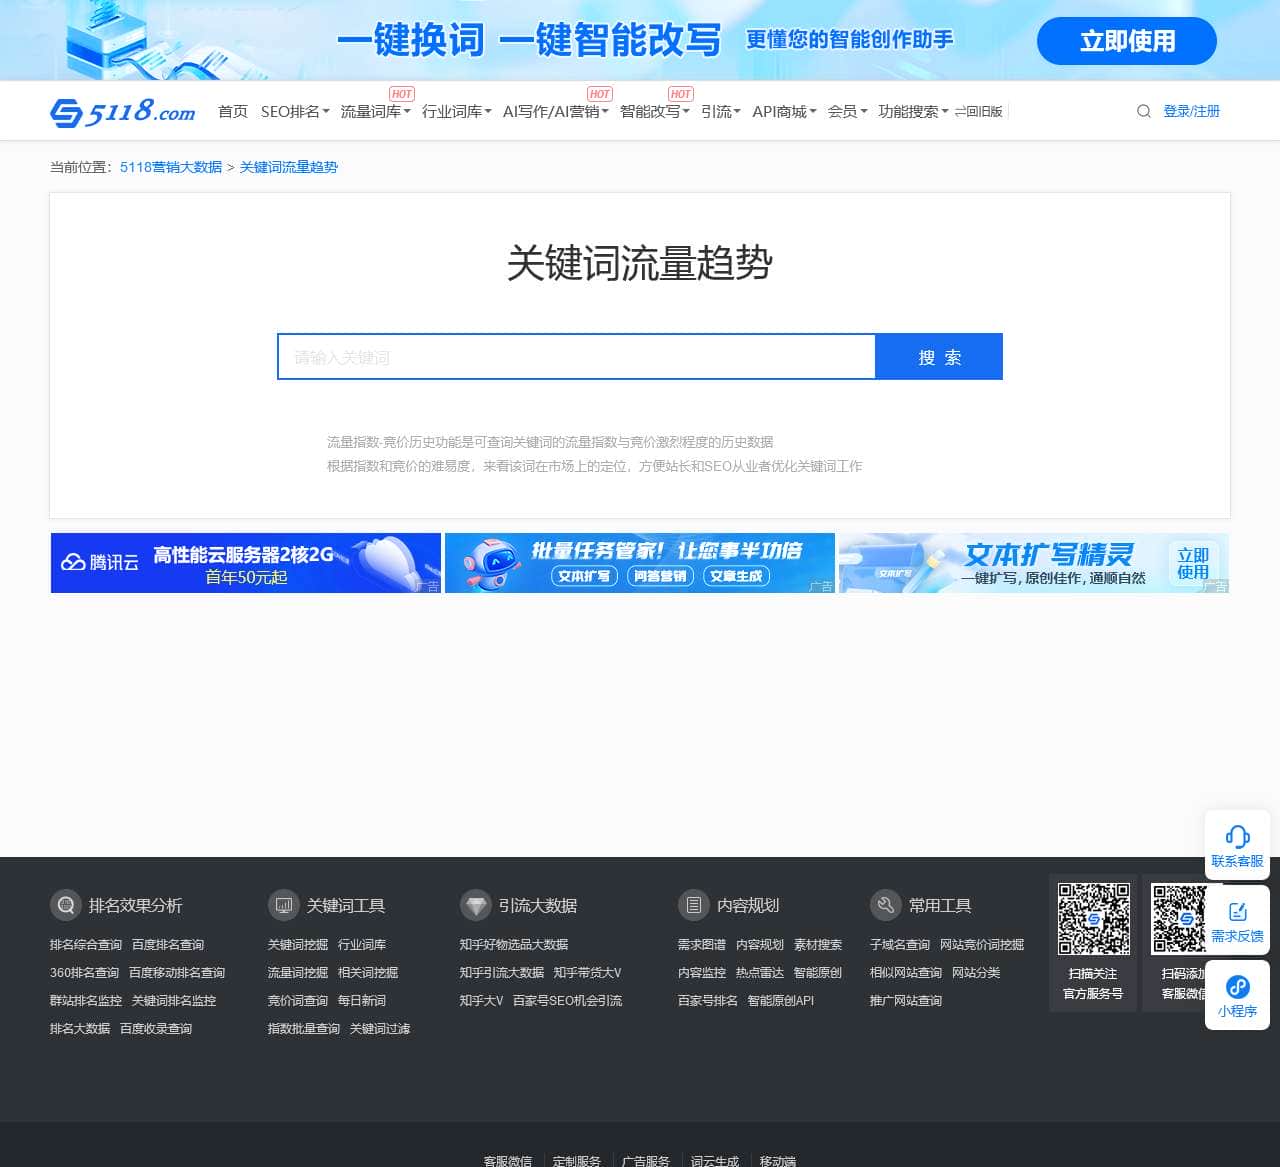Open the 行业词库 dropdown
The image size is (1280, 1167).
point(457,111)
